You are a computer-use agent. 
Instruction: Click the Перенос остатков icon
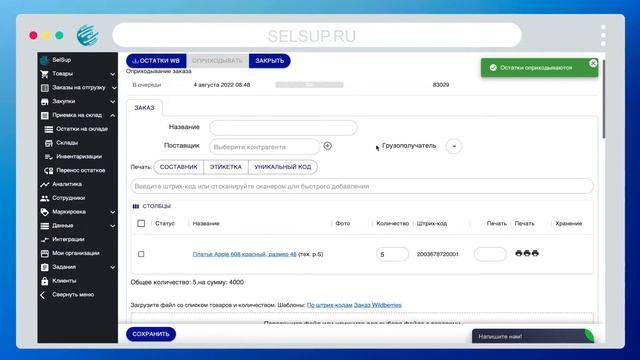[49, 171]
